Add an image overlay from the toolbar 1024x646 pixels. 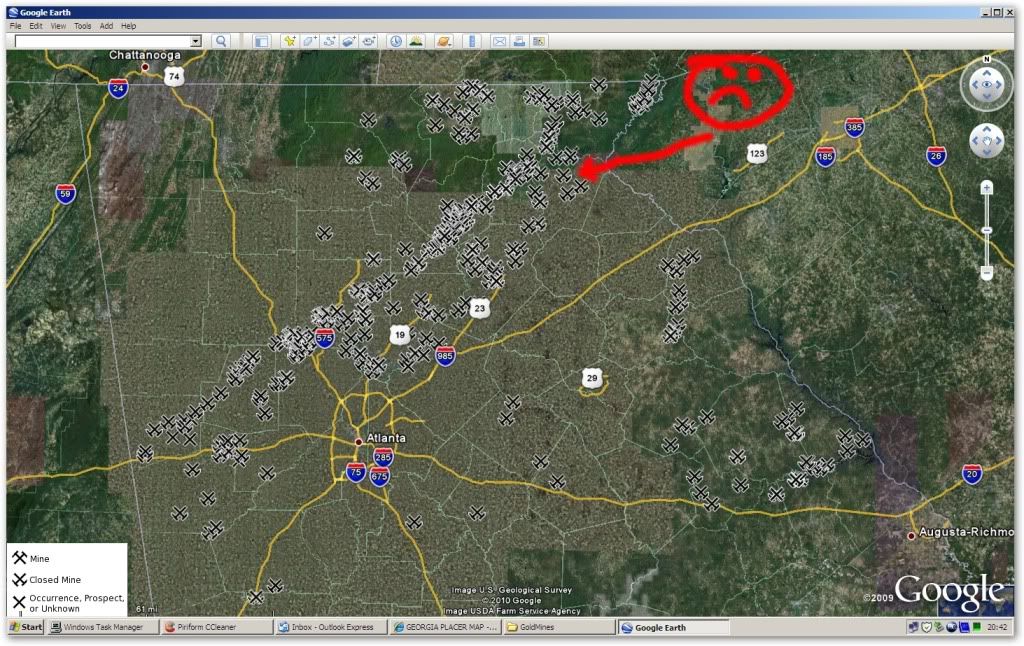[349, 41]
